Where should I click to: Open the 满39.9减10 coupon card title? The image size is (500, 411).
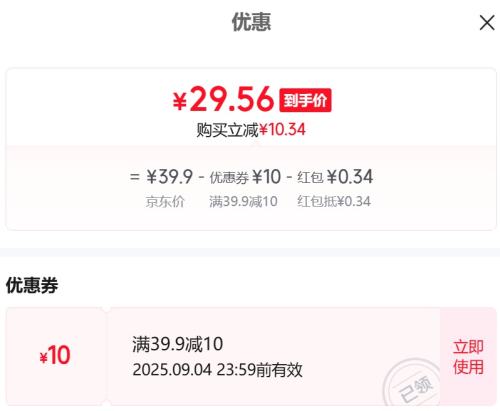pyautogui.click(x=177, y=344)
